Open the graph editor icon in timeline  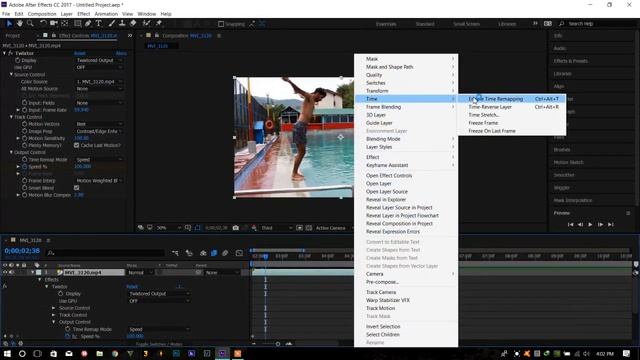239,253
